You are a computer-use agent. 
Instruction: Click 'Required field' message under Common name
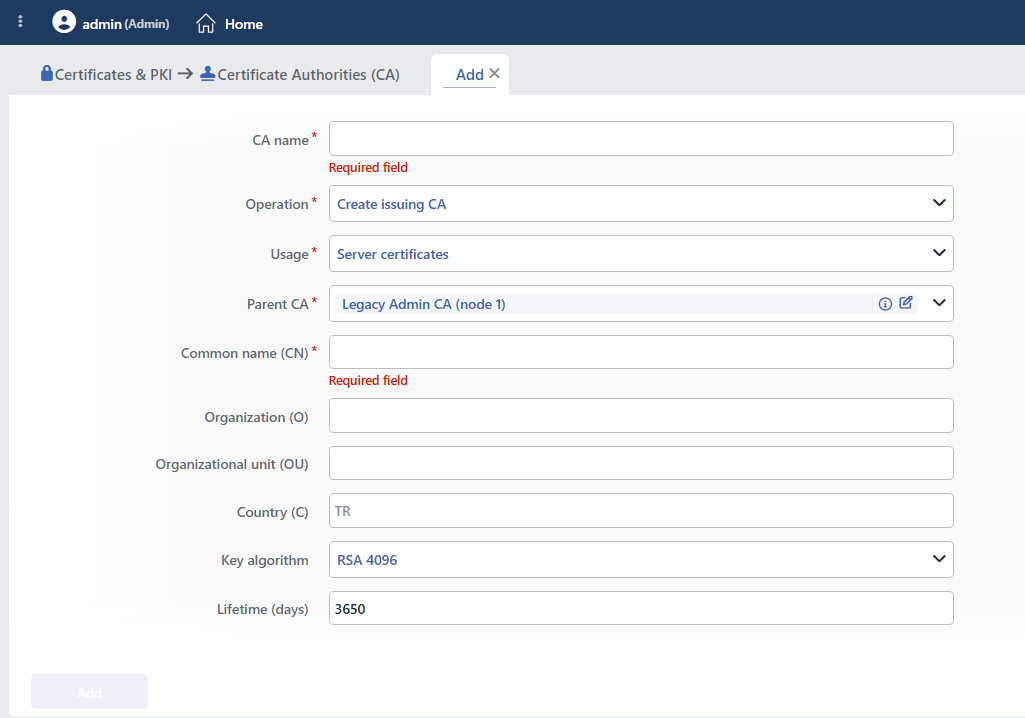pyautogui.click(x=368, y=381)
